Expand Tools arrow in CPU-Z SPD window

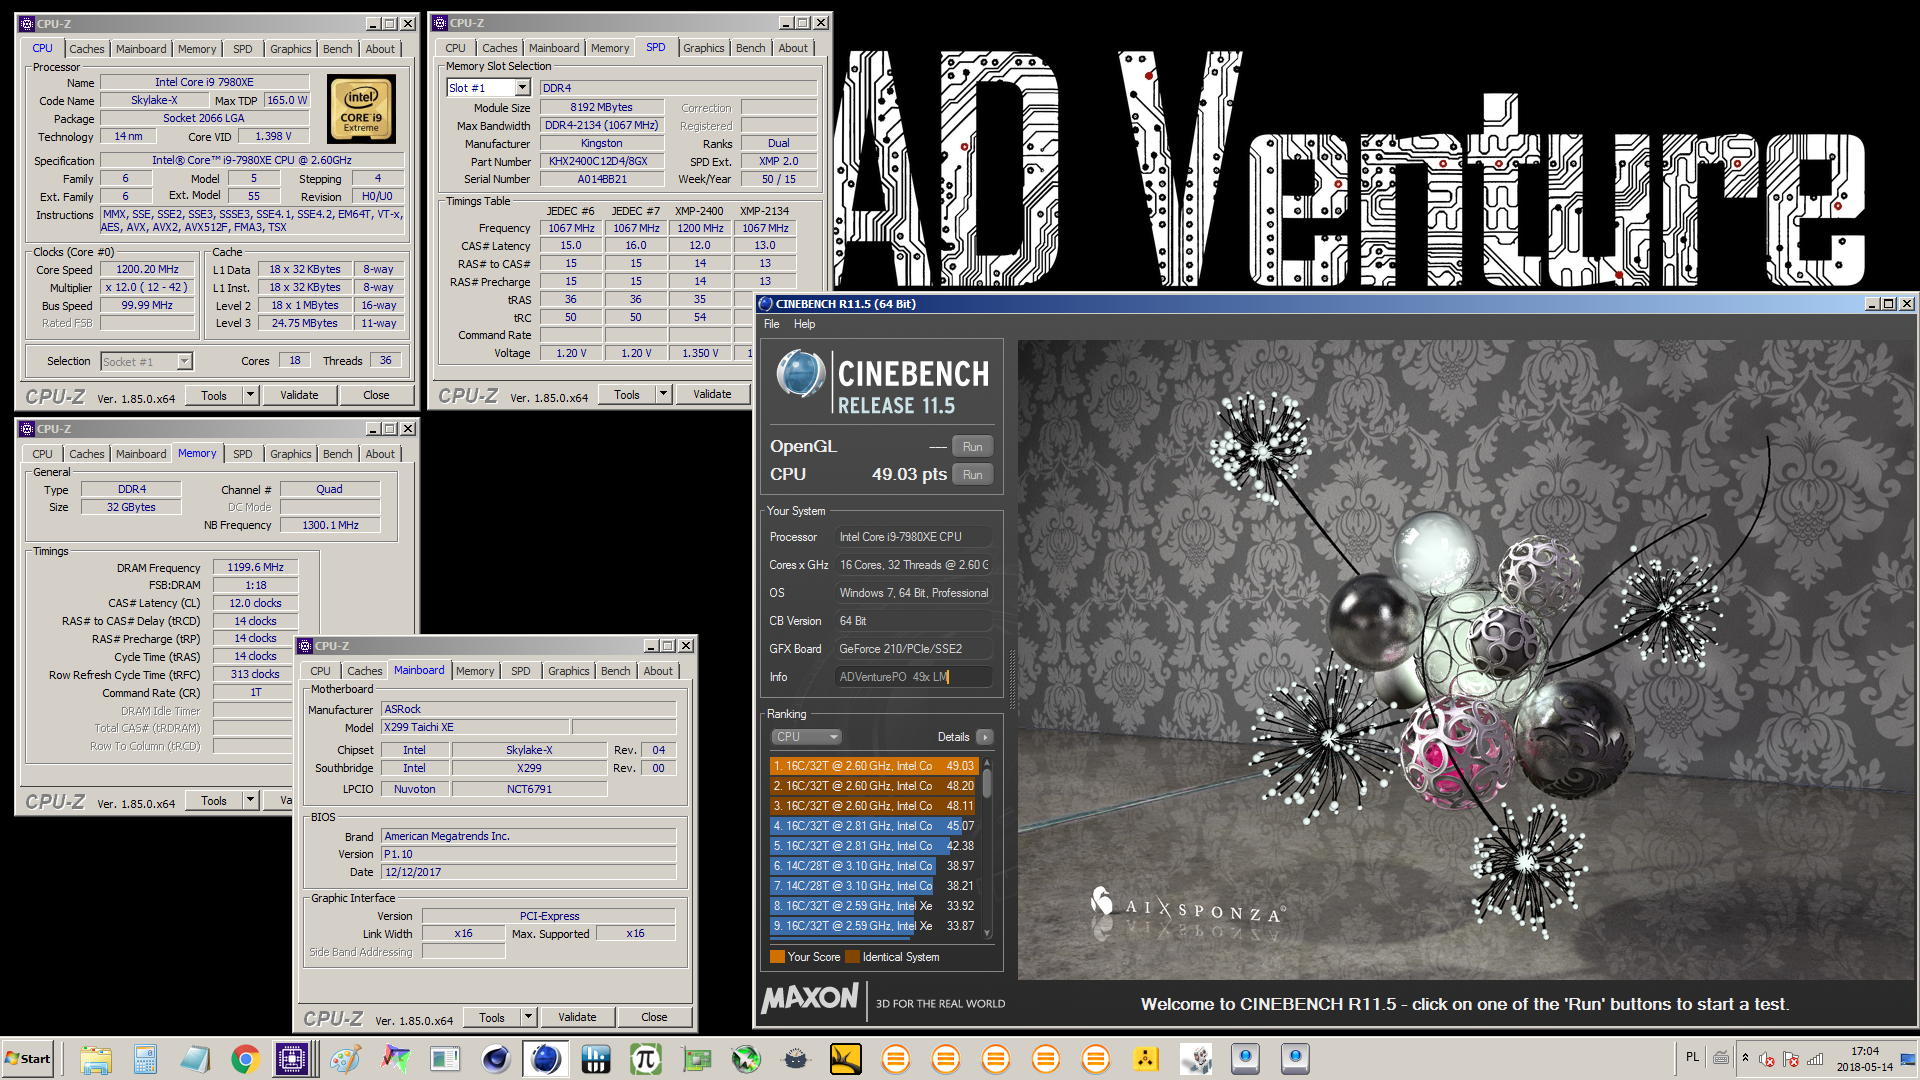663,394
